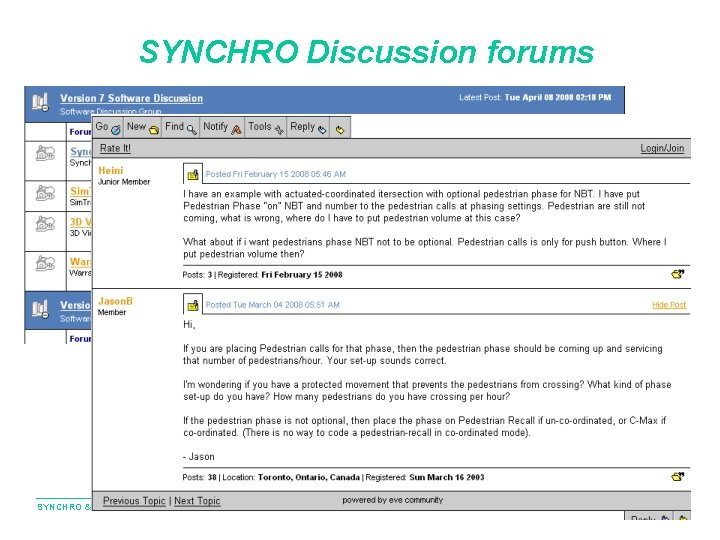Screen dimensions: 720x540
Task: Click the Reply toolbar button
Action: [x=308, y=127]
